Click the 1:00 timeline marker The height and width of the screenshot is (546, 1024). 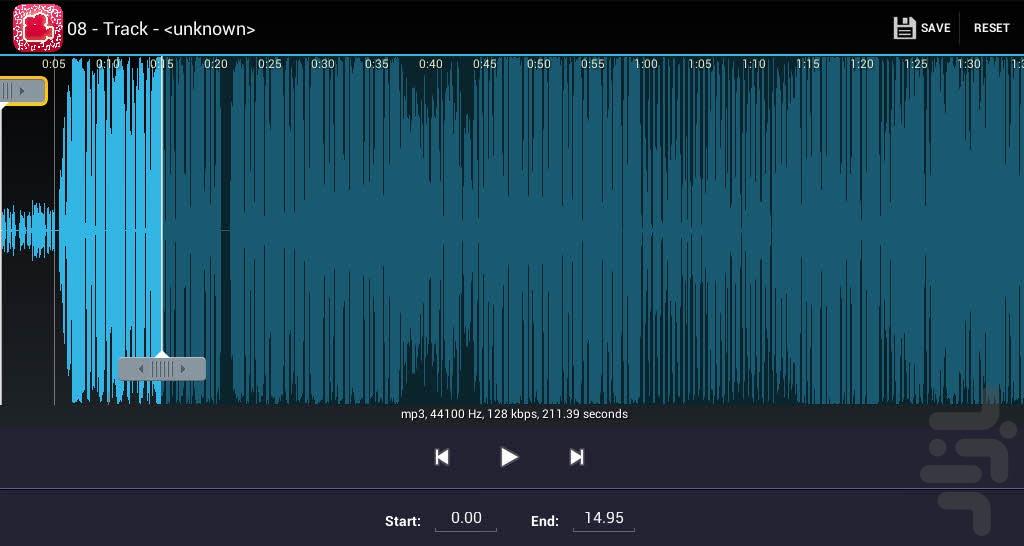point(646,64)
